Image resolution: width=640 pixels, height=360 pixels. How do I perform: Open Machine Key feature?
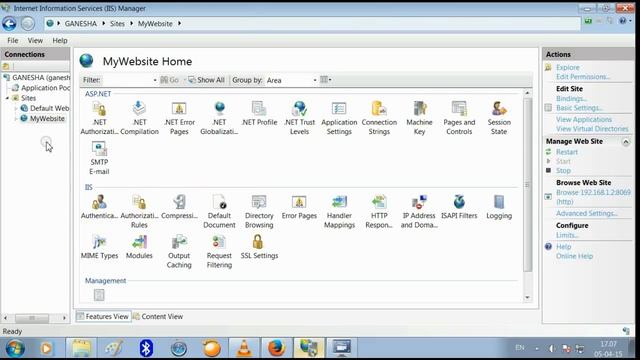click(419, 118)
